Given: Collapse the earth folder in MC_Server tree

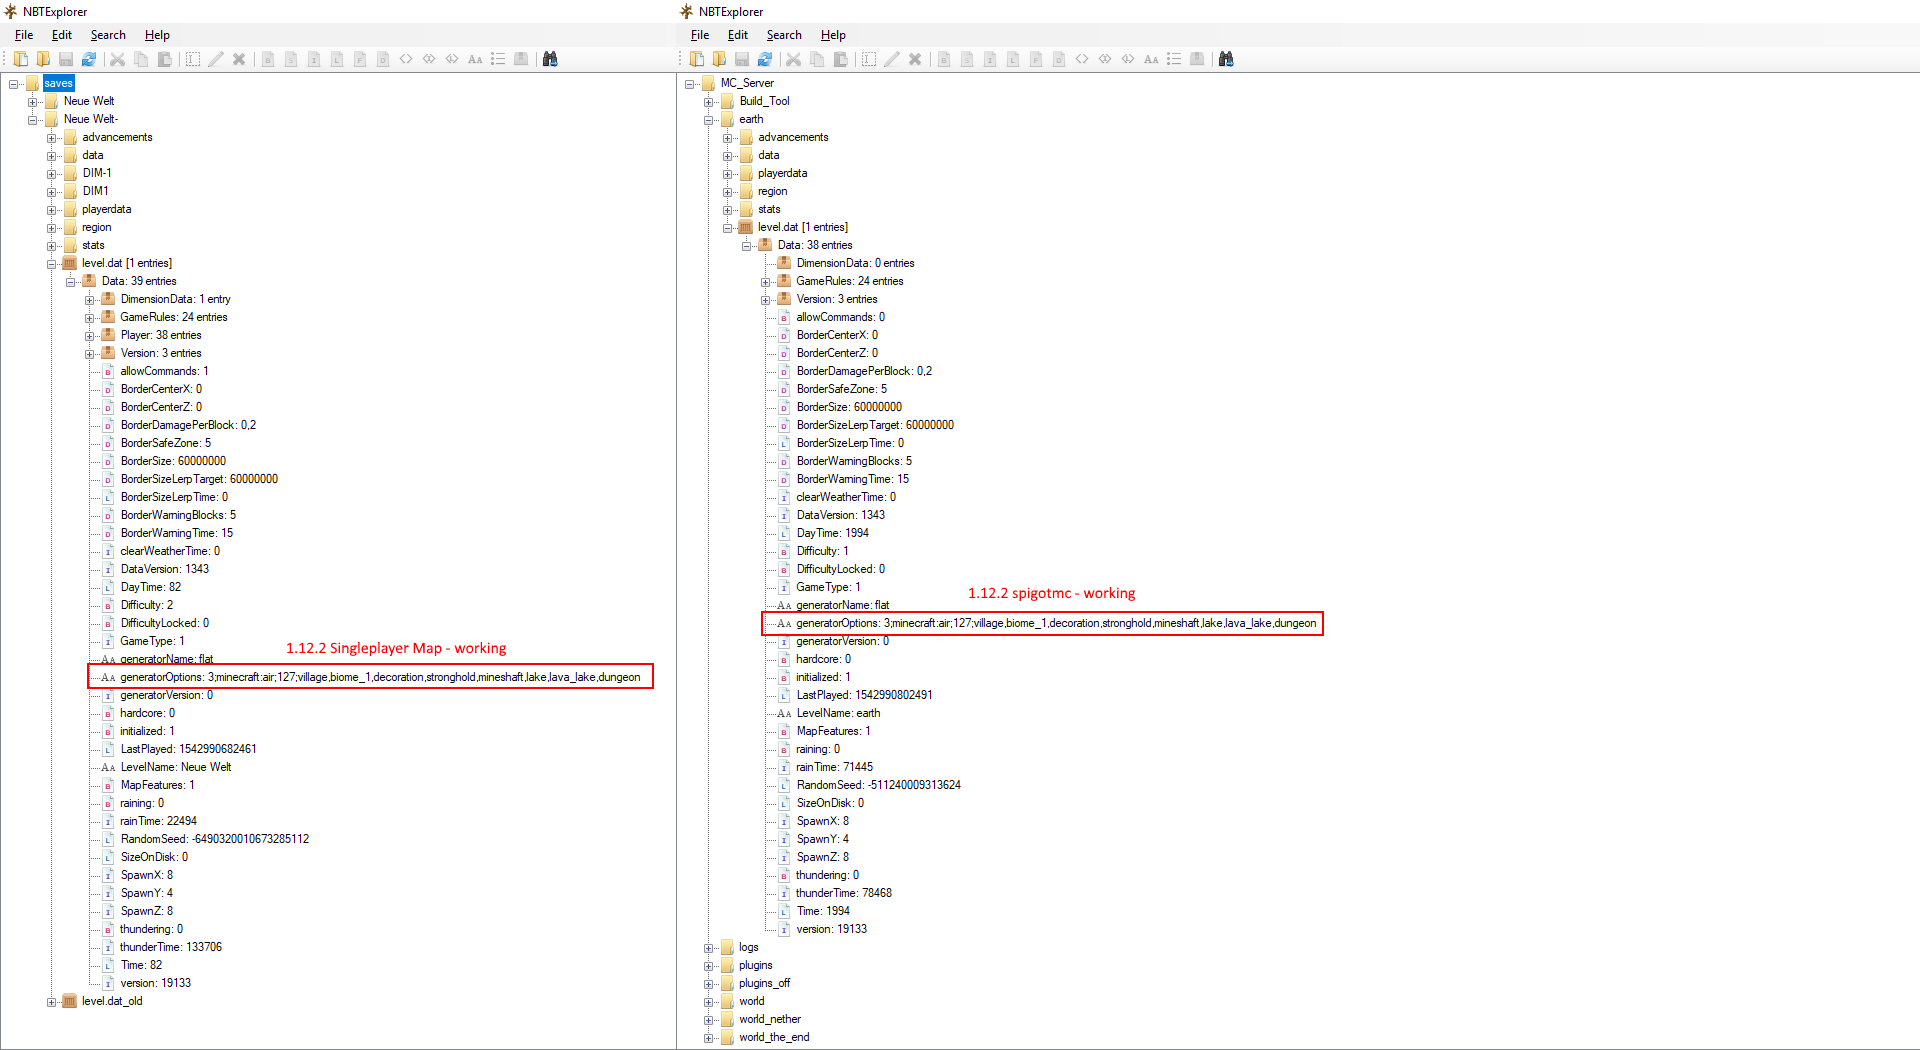Looking at the screenshot, I should (x=708, y=120).
